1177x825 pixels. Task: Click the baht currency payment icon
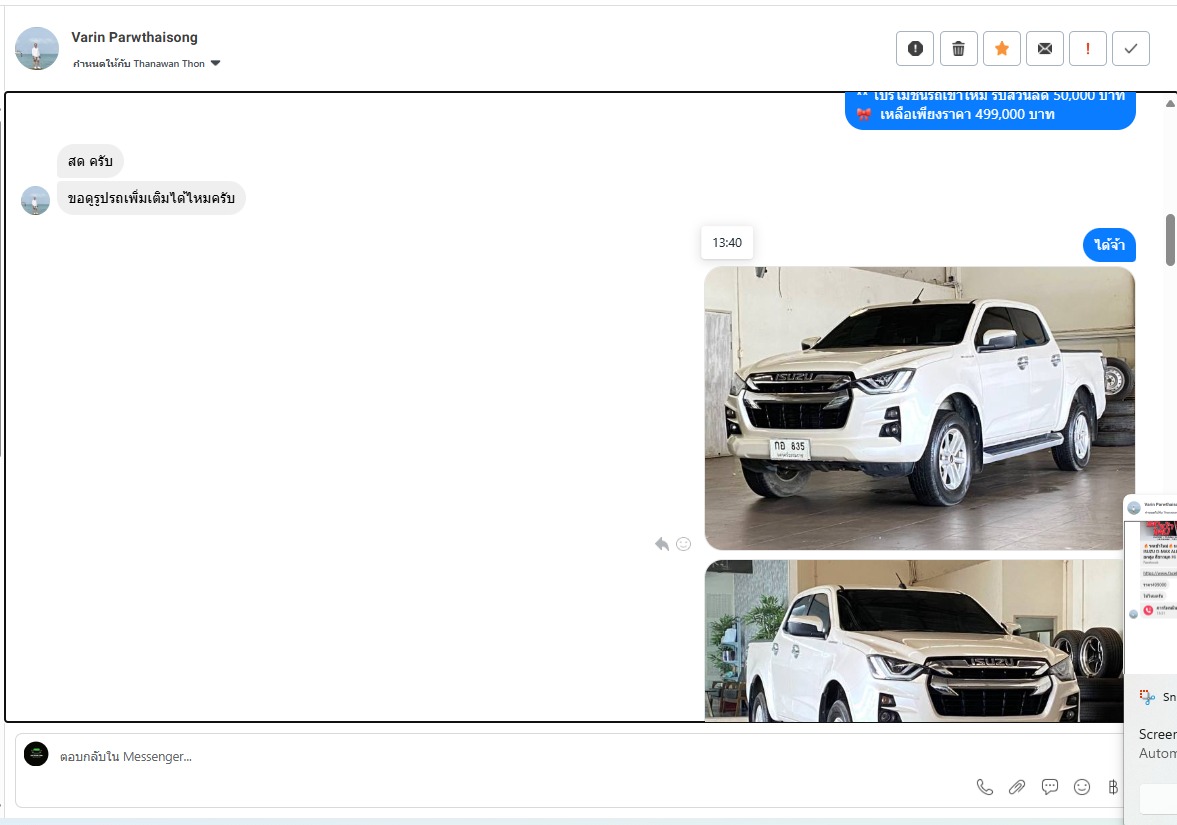tap(1113, 787)
